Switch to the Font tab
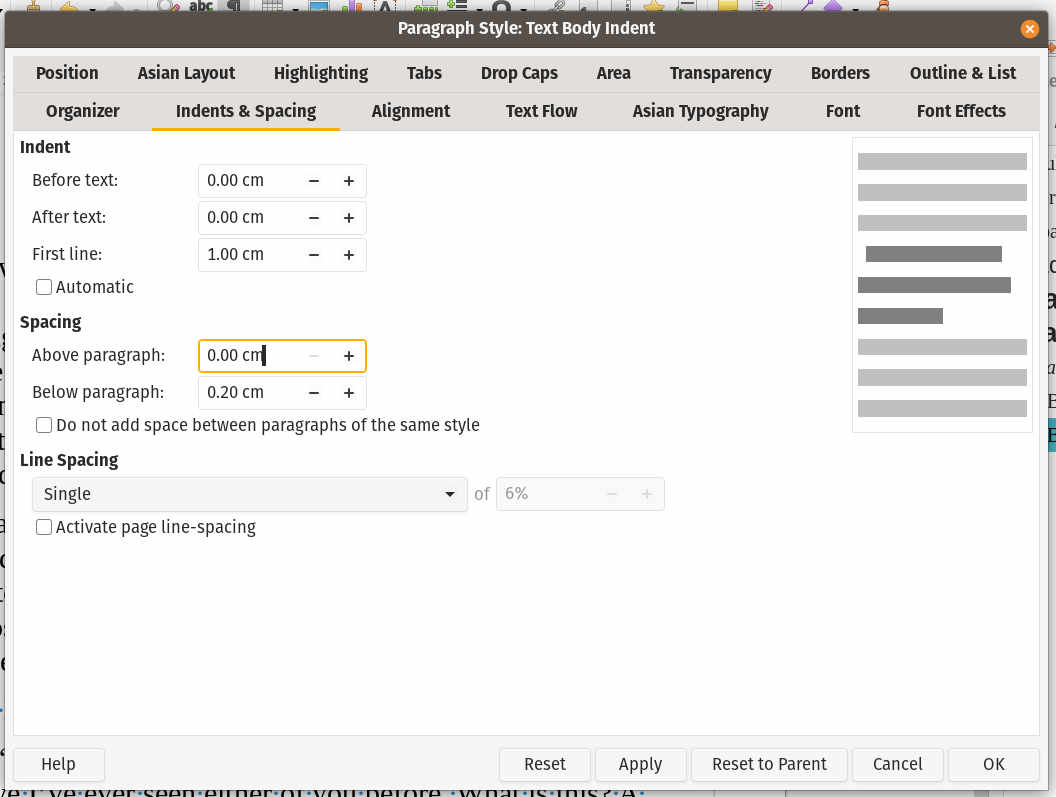Screen dimensions: 1056x797 [843, 111]
